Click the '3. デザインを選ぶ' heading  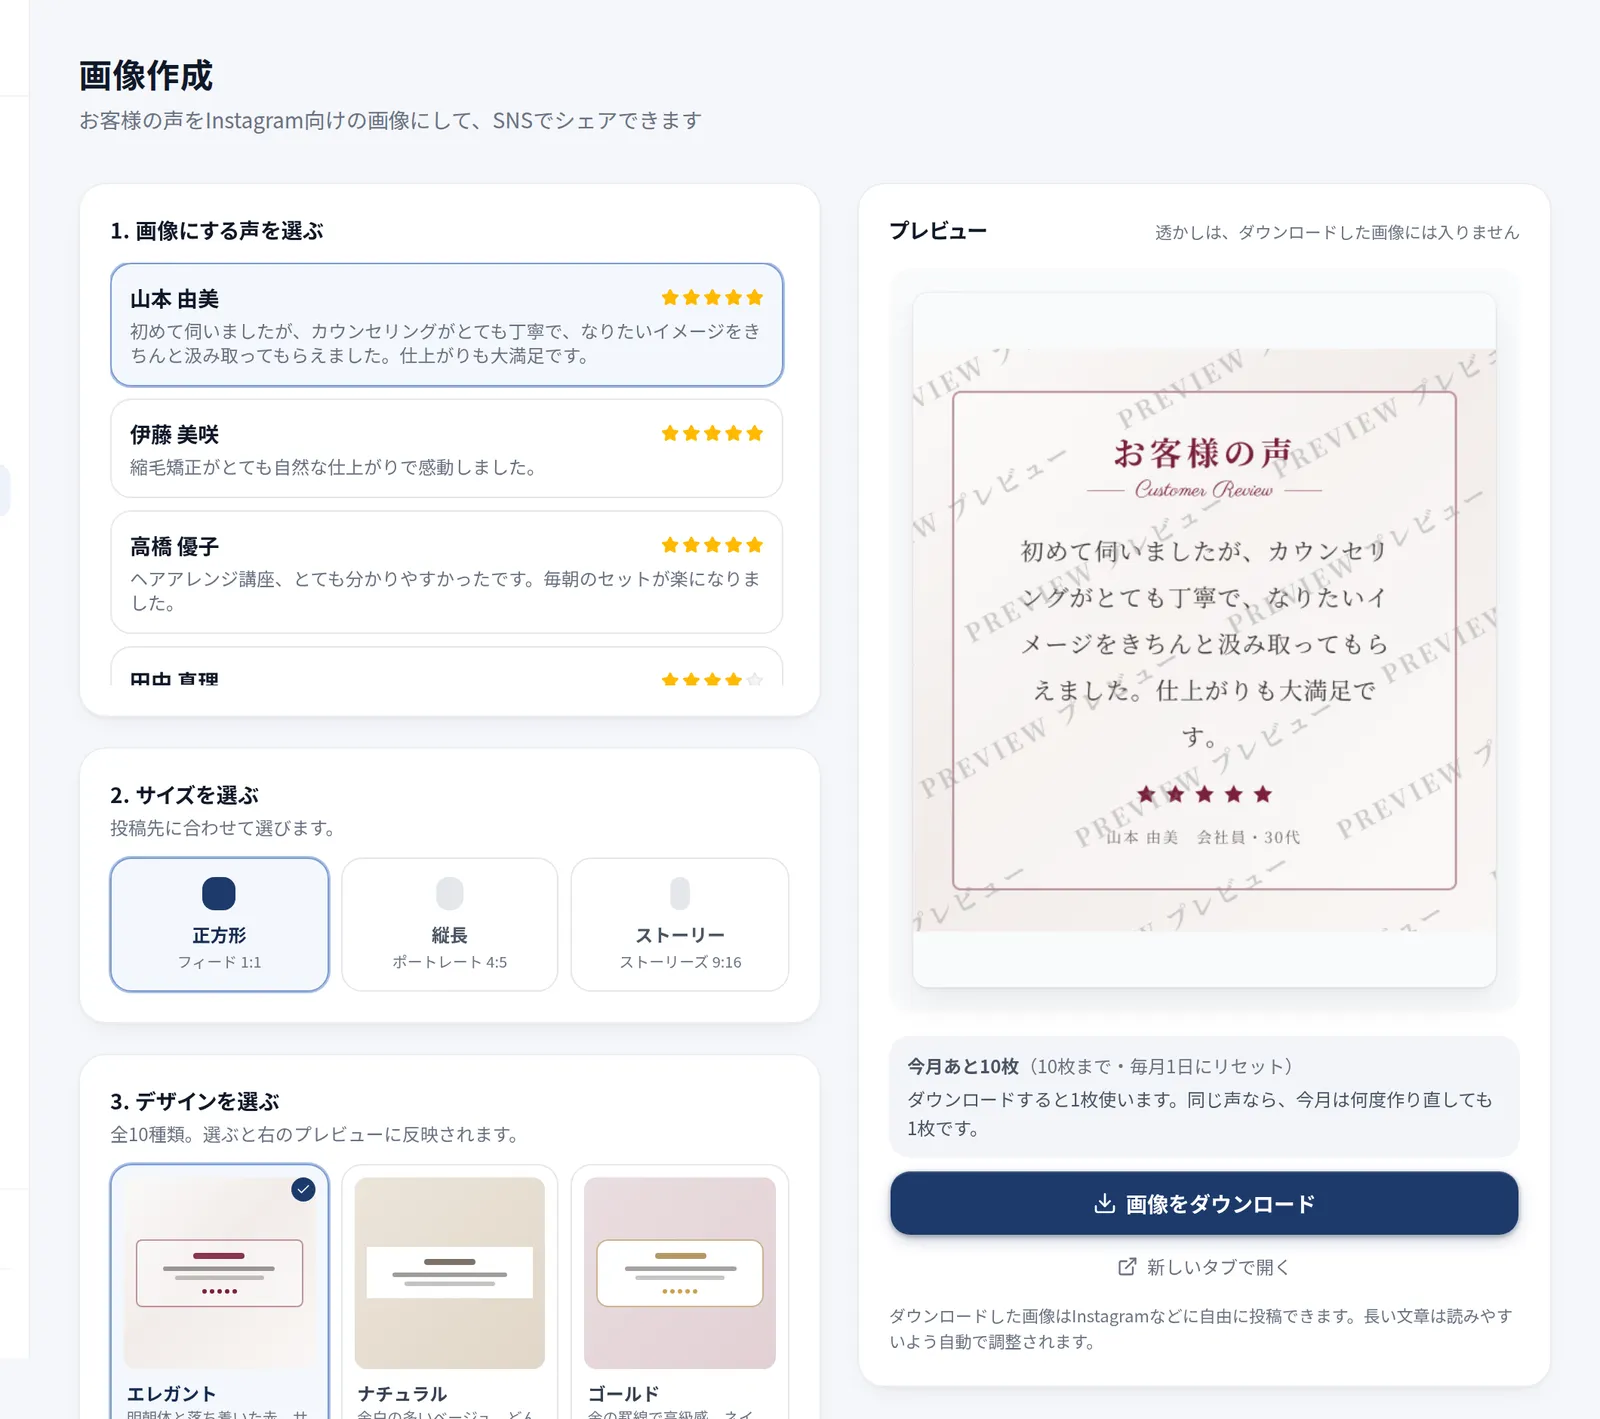click(195, 1101)
